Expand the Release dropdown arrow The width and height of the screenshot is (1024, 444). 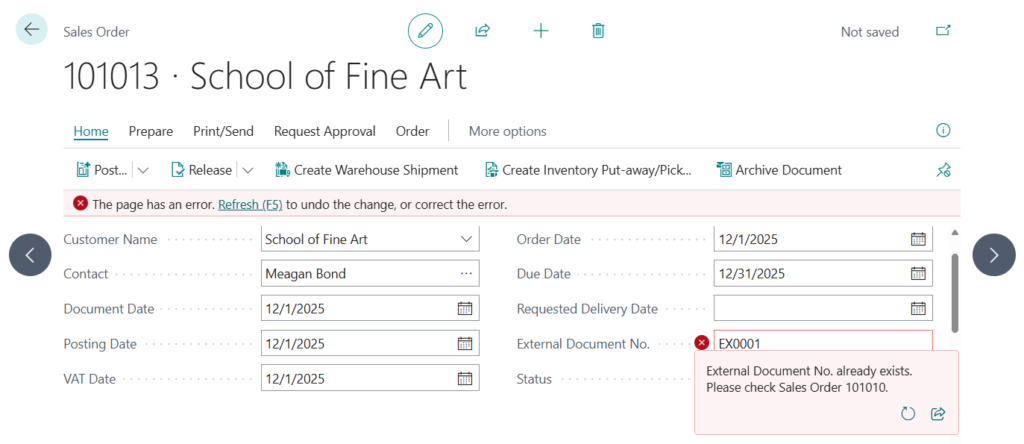point(248,170)
